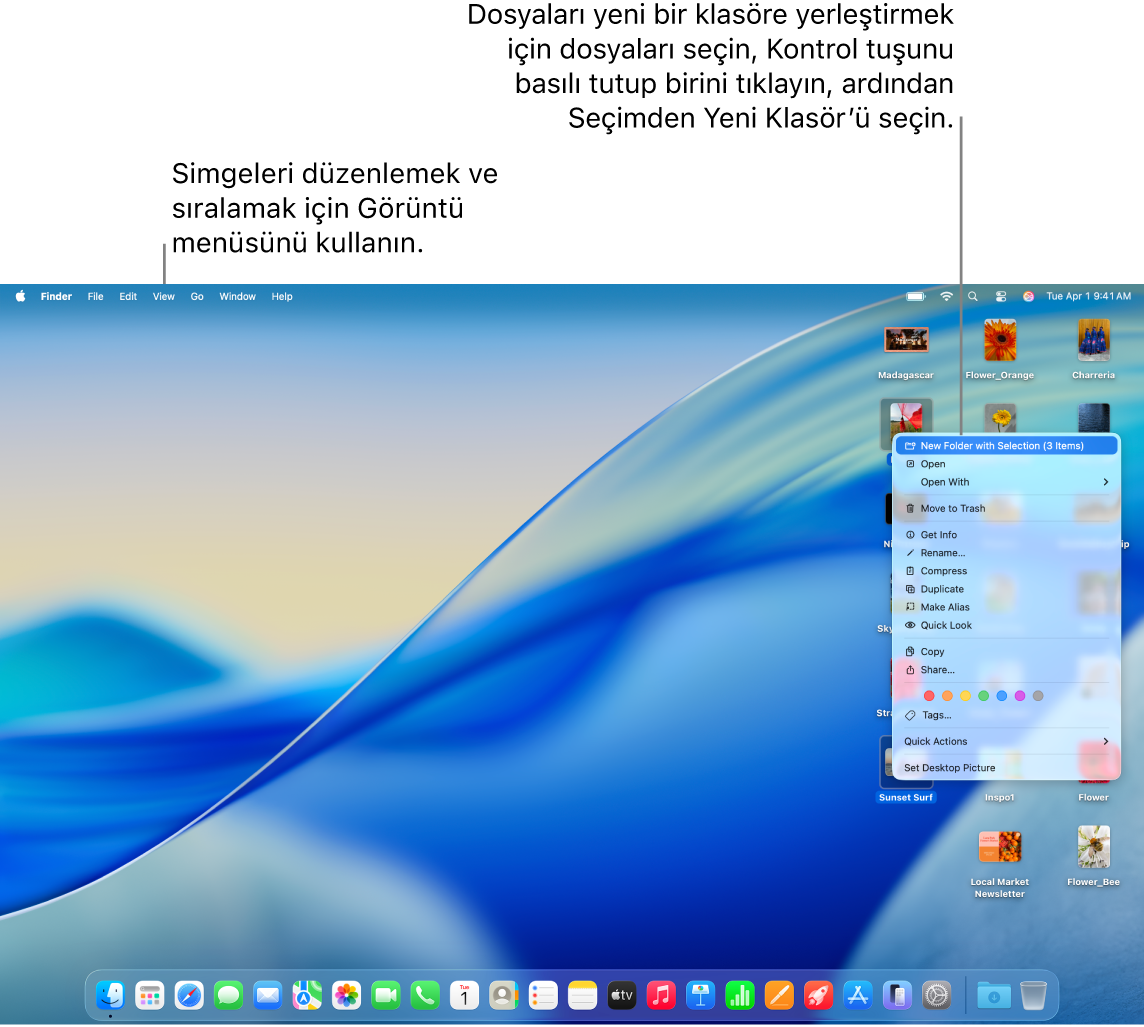The width and height of the screenshot is (1144, 1027).
Task: Open the Help menu
Action: coord(282,297)
